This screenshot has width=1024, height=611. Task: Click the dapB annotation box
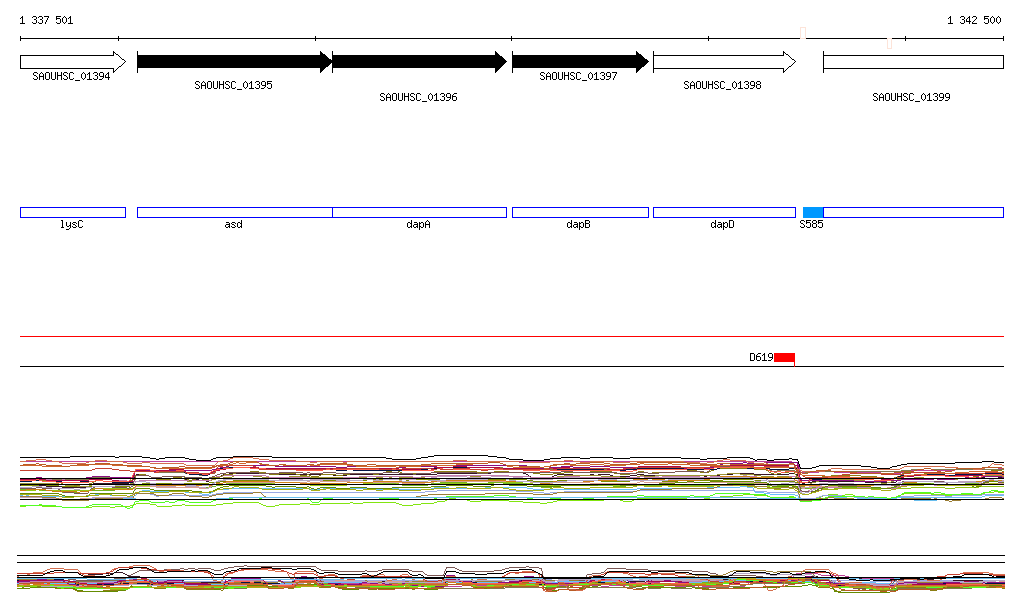coord(579,212)
